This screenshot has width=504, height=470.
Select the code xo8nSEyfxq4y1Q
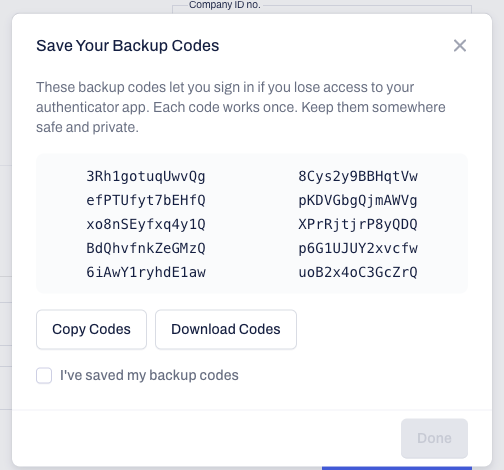(146, 225)
